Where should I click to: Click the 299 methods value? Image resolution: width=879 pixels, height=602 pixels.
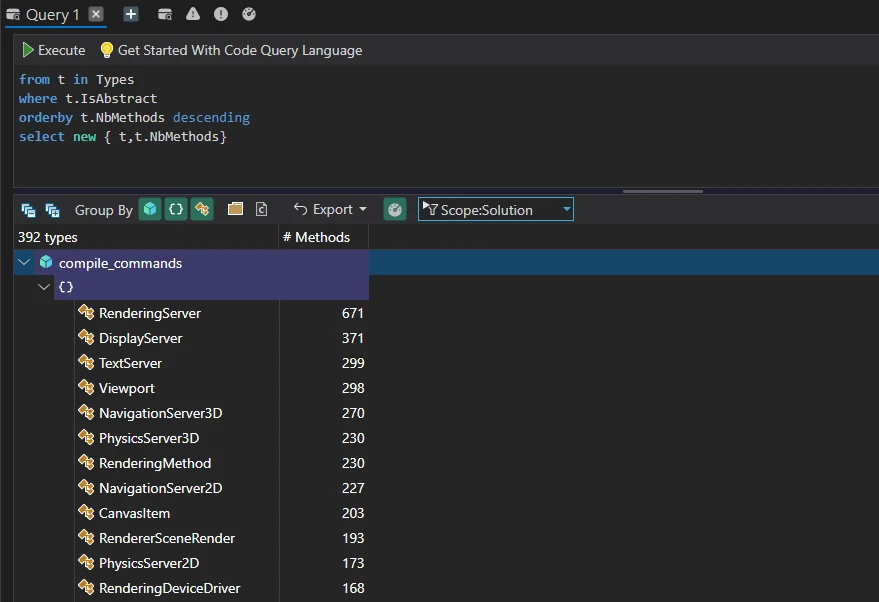353,363
